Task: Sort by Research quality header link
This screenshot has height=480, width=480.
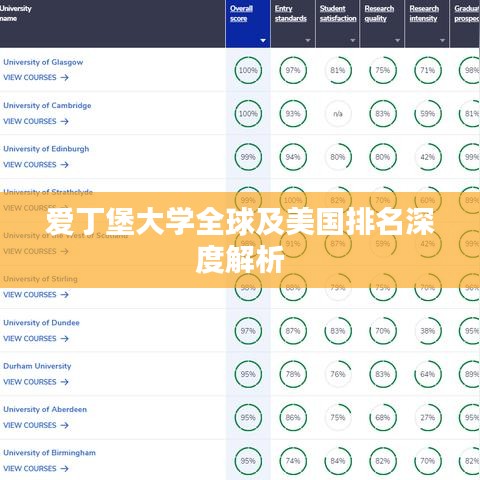Action: 379,13
